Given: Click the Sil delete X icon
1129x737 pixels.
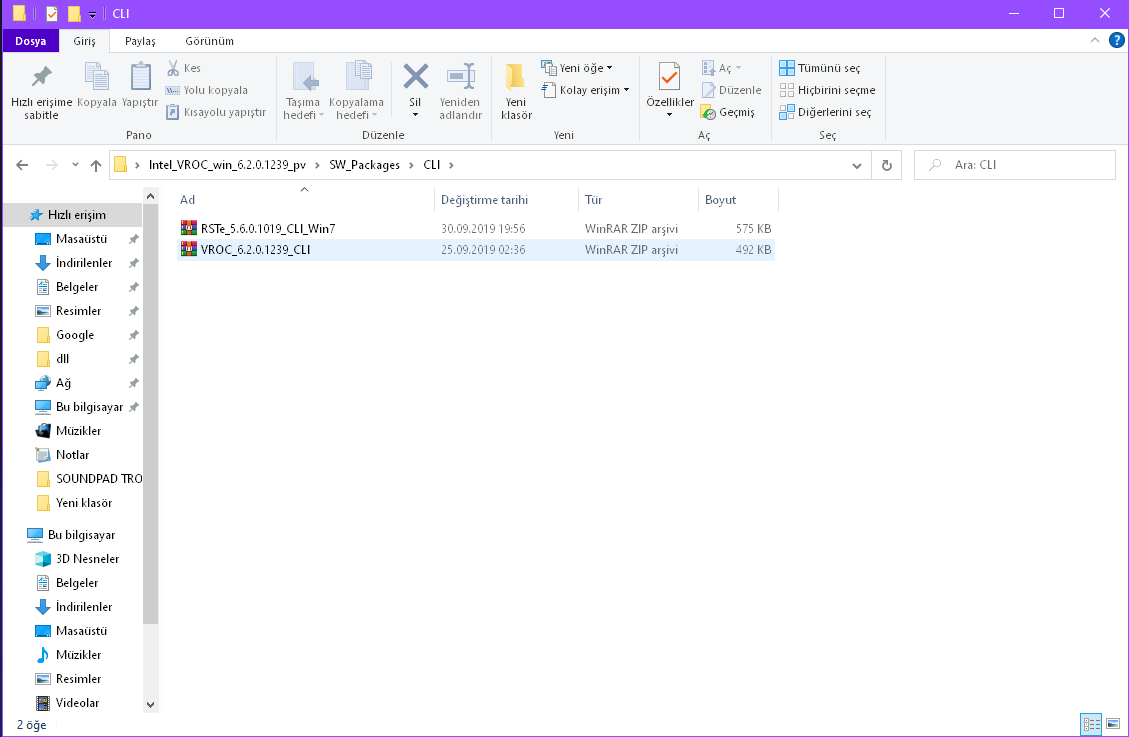Looking at the screenshot, I should [415, 76].
